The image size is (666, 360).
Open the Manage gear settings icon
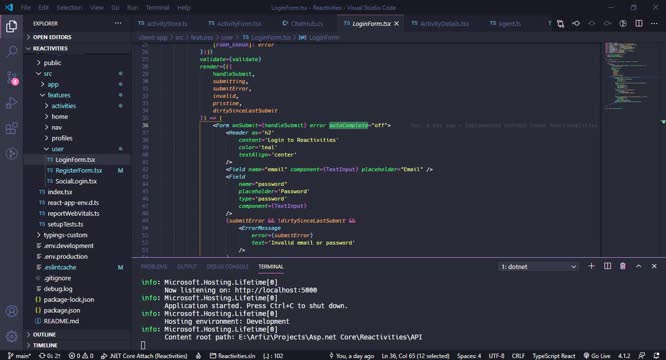(11, 336)
